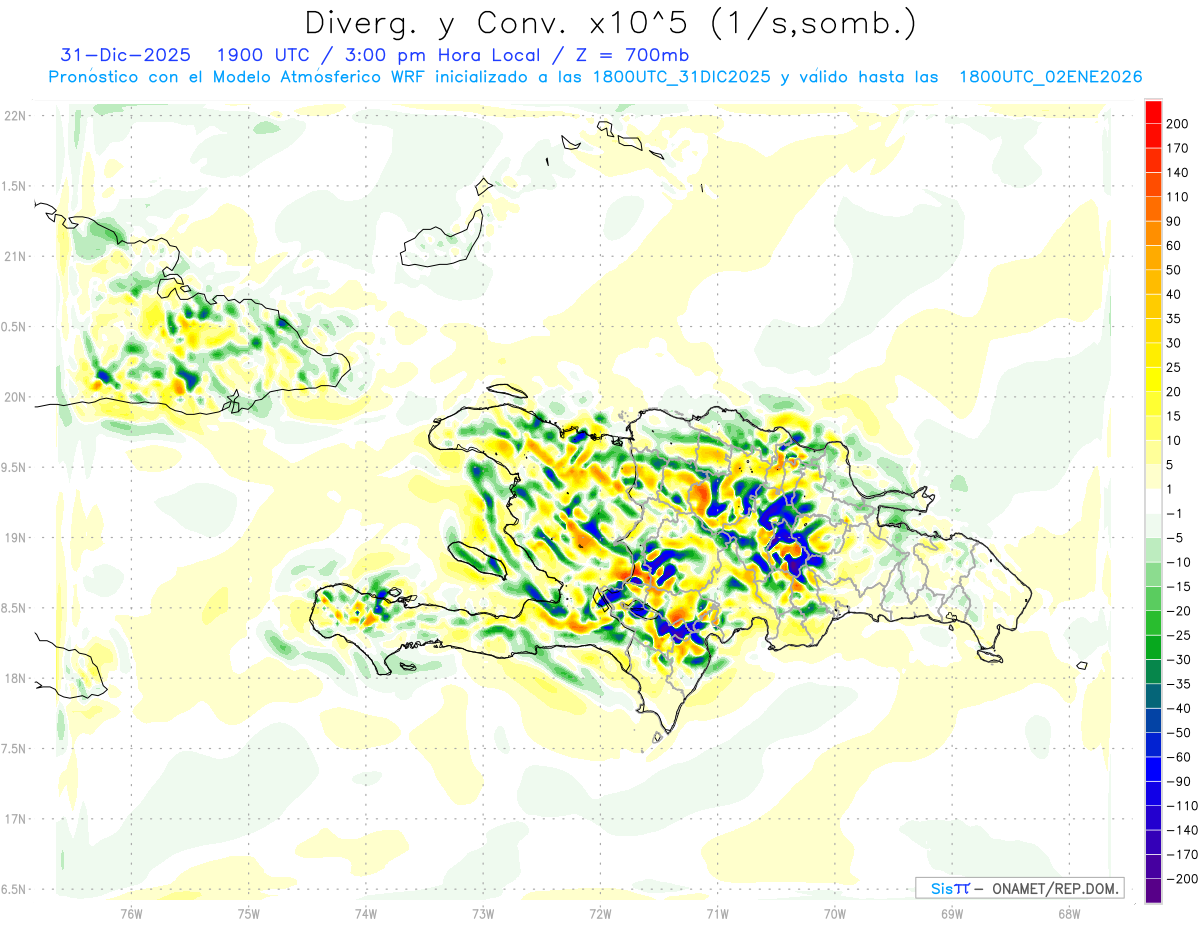The height and width of the screenshot is (927, 1200).
Task: Click the "8.5N" latitude label
Action: (x=14, y=608)
